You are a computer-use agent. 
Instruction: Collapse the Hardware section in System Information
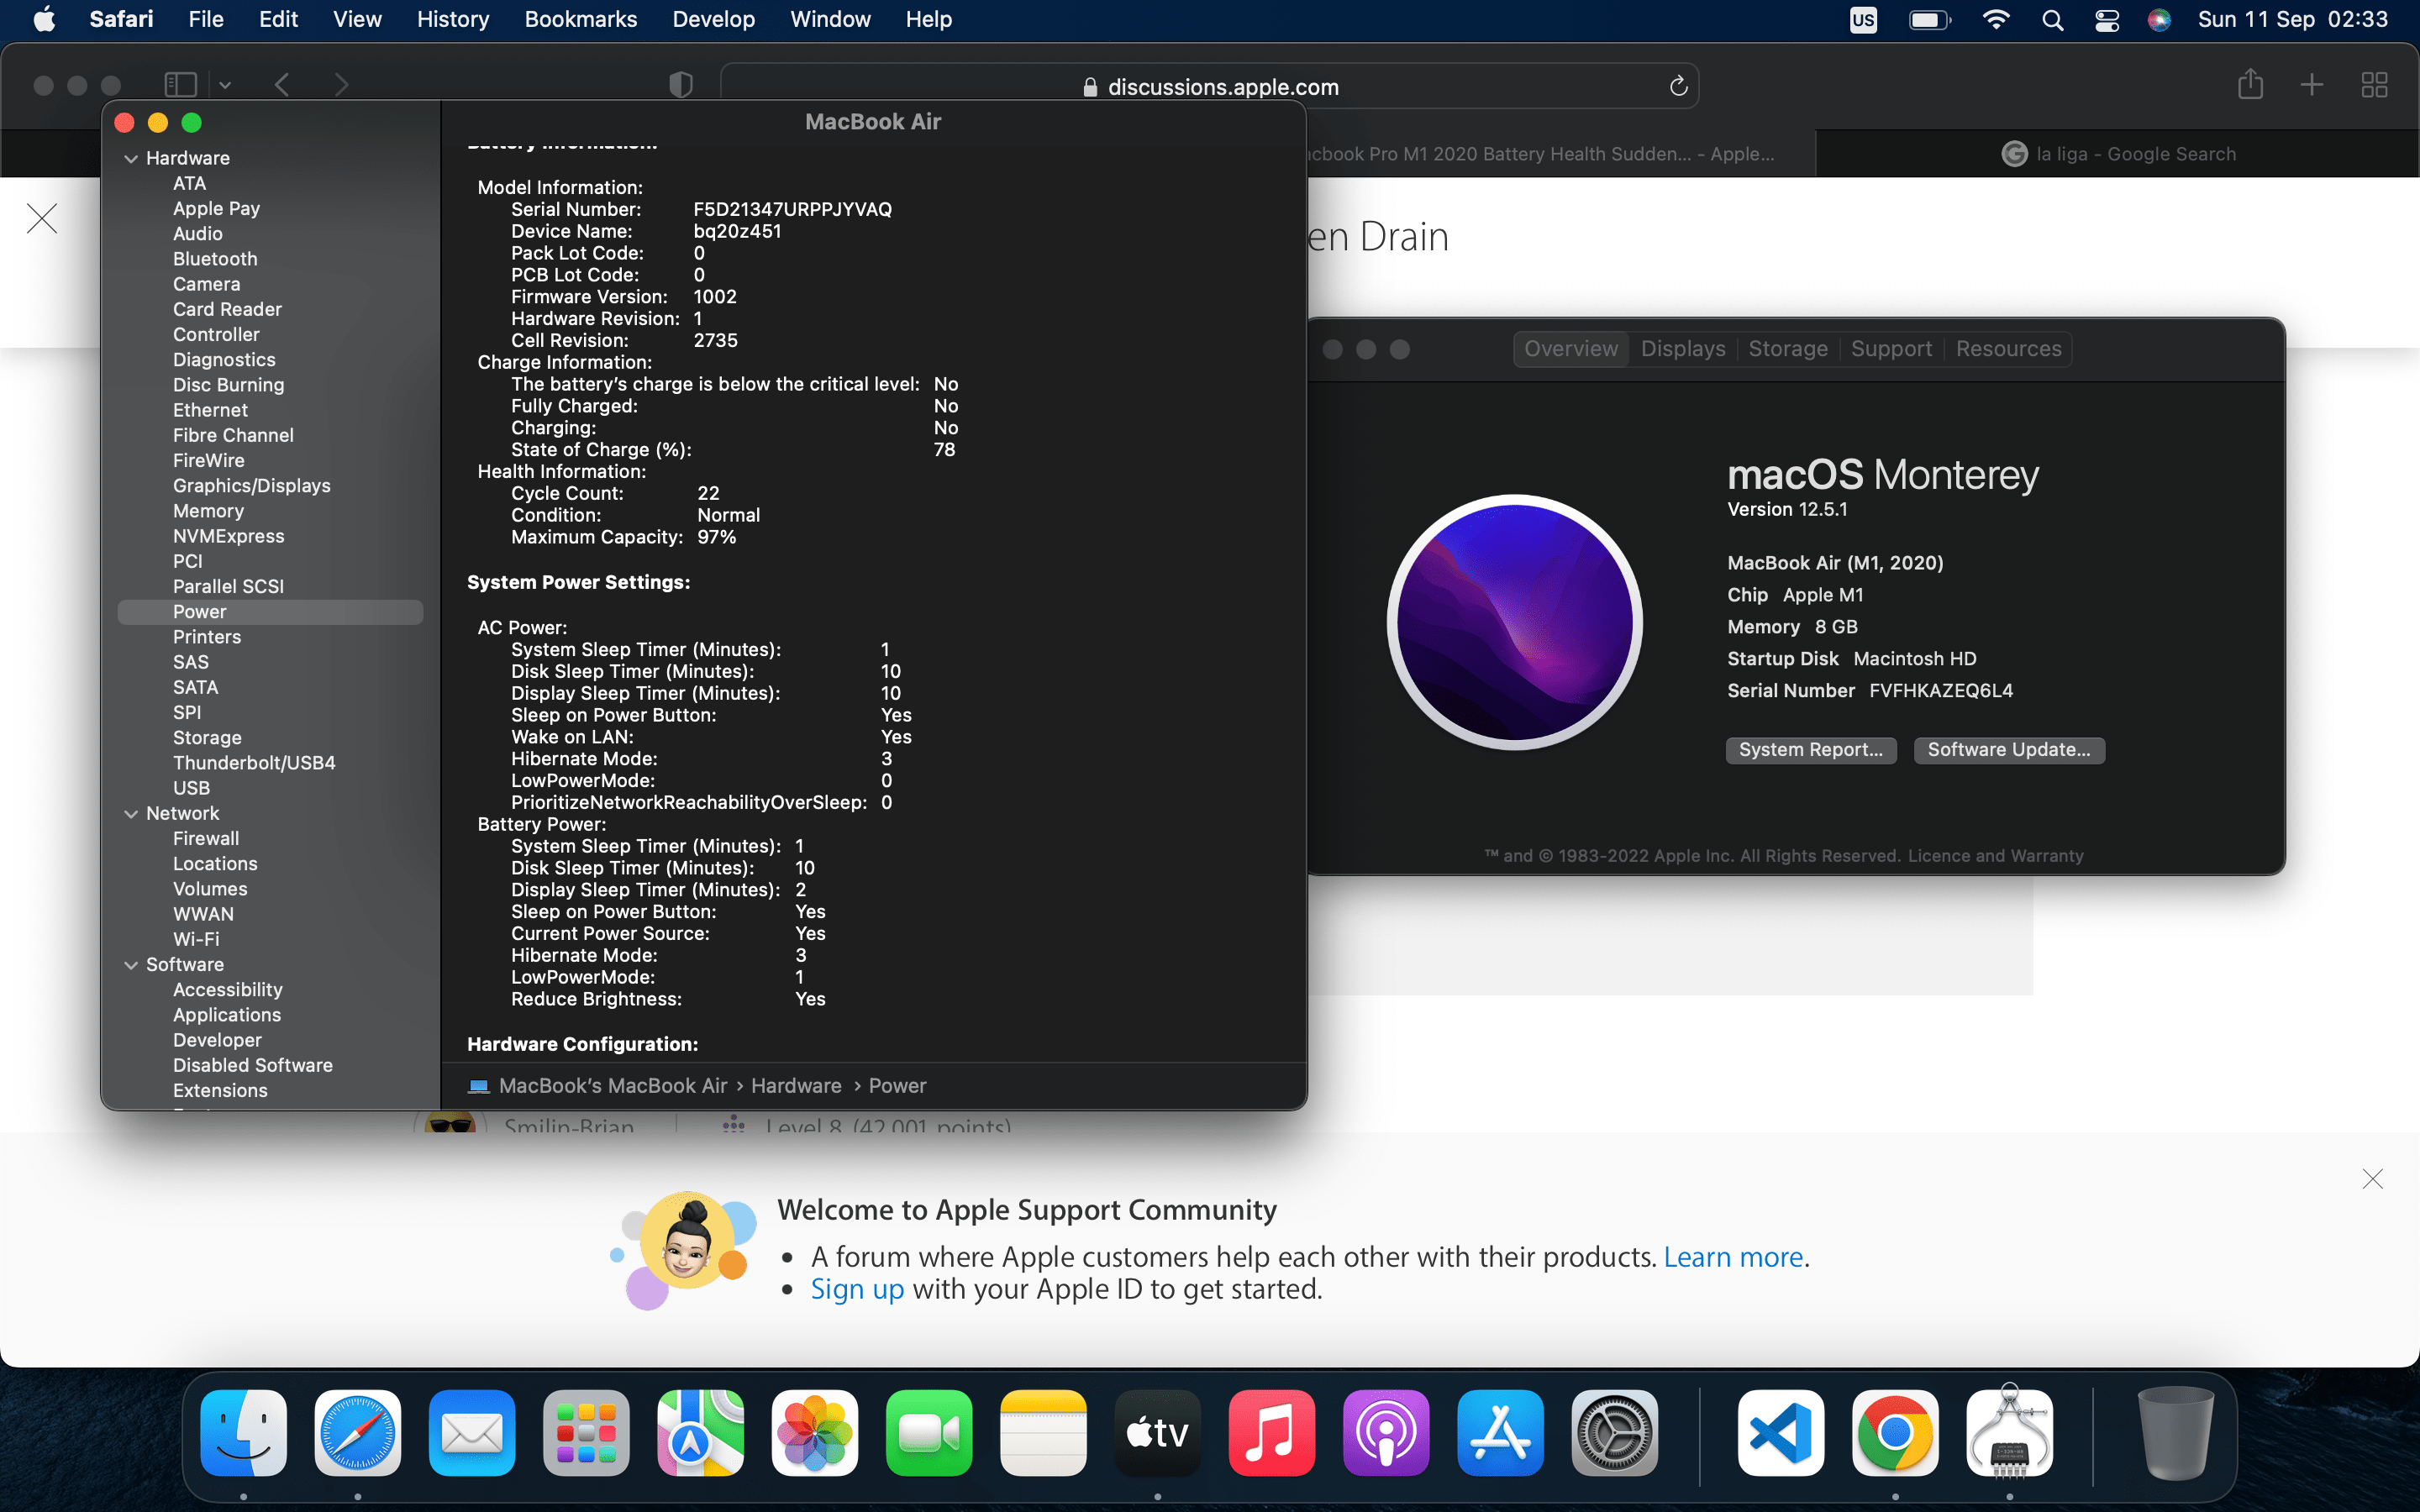[x=132, y=157]
